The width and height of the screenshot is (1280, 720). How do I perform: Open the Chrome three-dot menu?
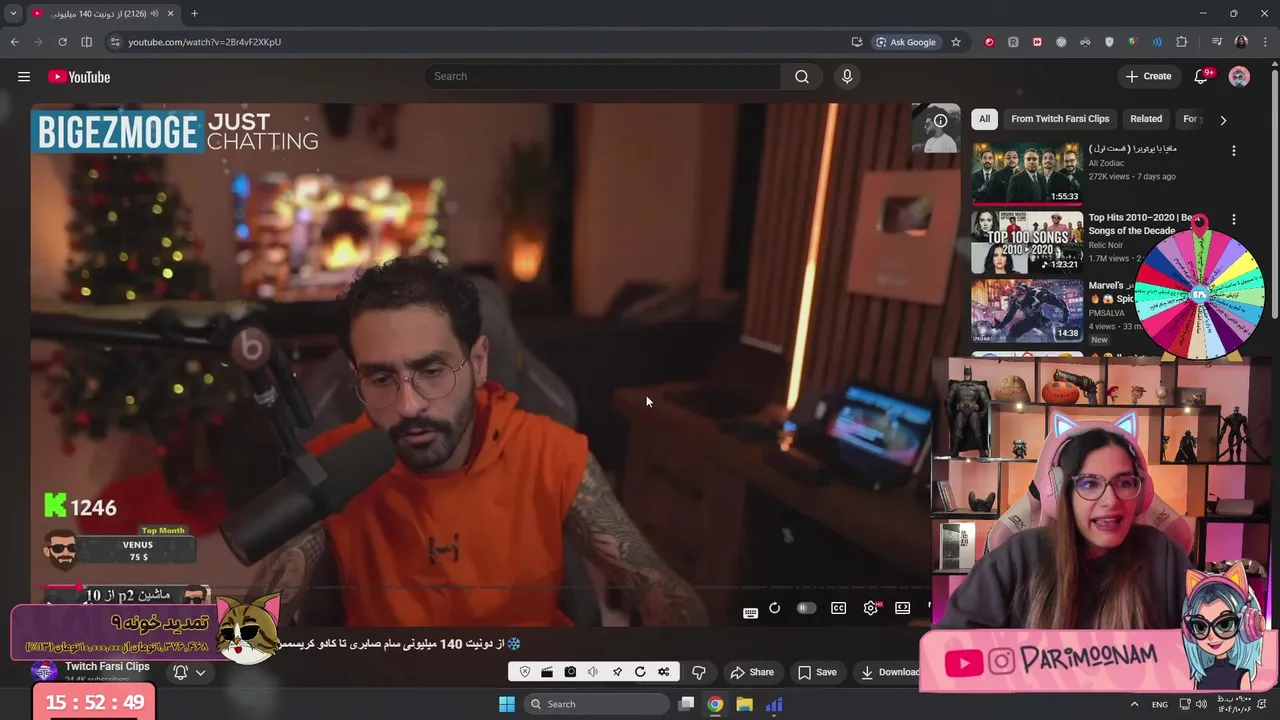point(1265,42)
